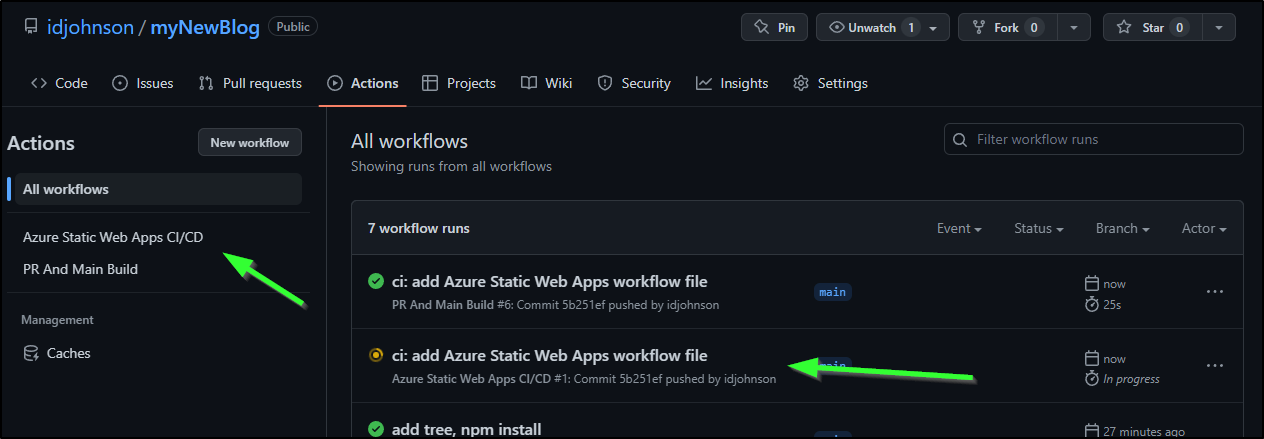The height and width of the screenshot is (439, 1264).
Task: Click the Issues circle-dot icon
Action: [x=120, y=83]
